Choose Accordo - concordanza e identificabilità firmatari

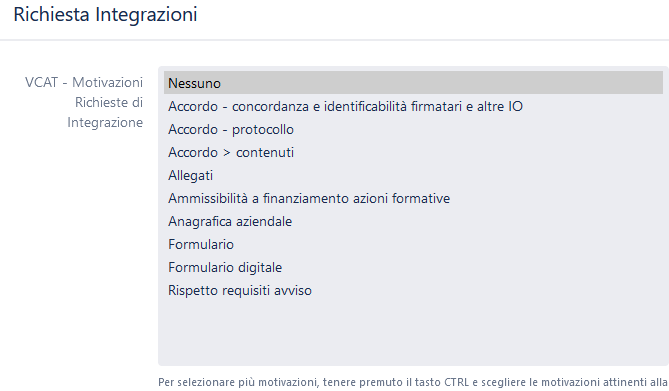[x=413, y=106]
